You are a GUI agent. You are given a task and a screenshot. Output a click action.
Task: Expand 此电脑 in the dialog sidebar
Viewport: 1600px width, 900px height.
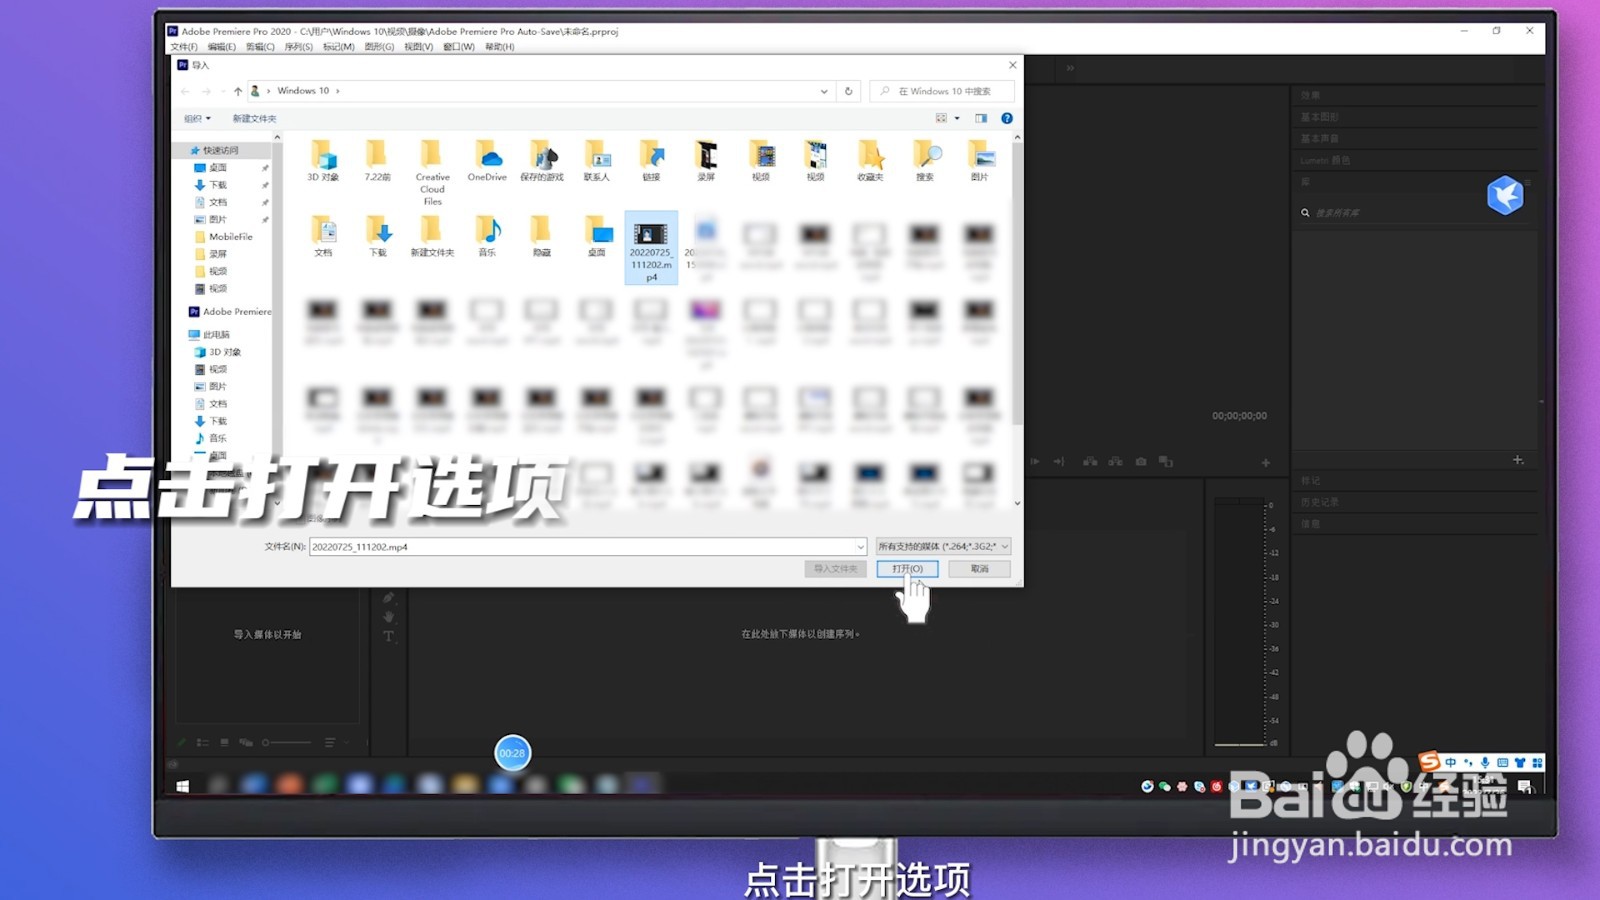click(x=193, y=334)
